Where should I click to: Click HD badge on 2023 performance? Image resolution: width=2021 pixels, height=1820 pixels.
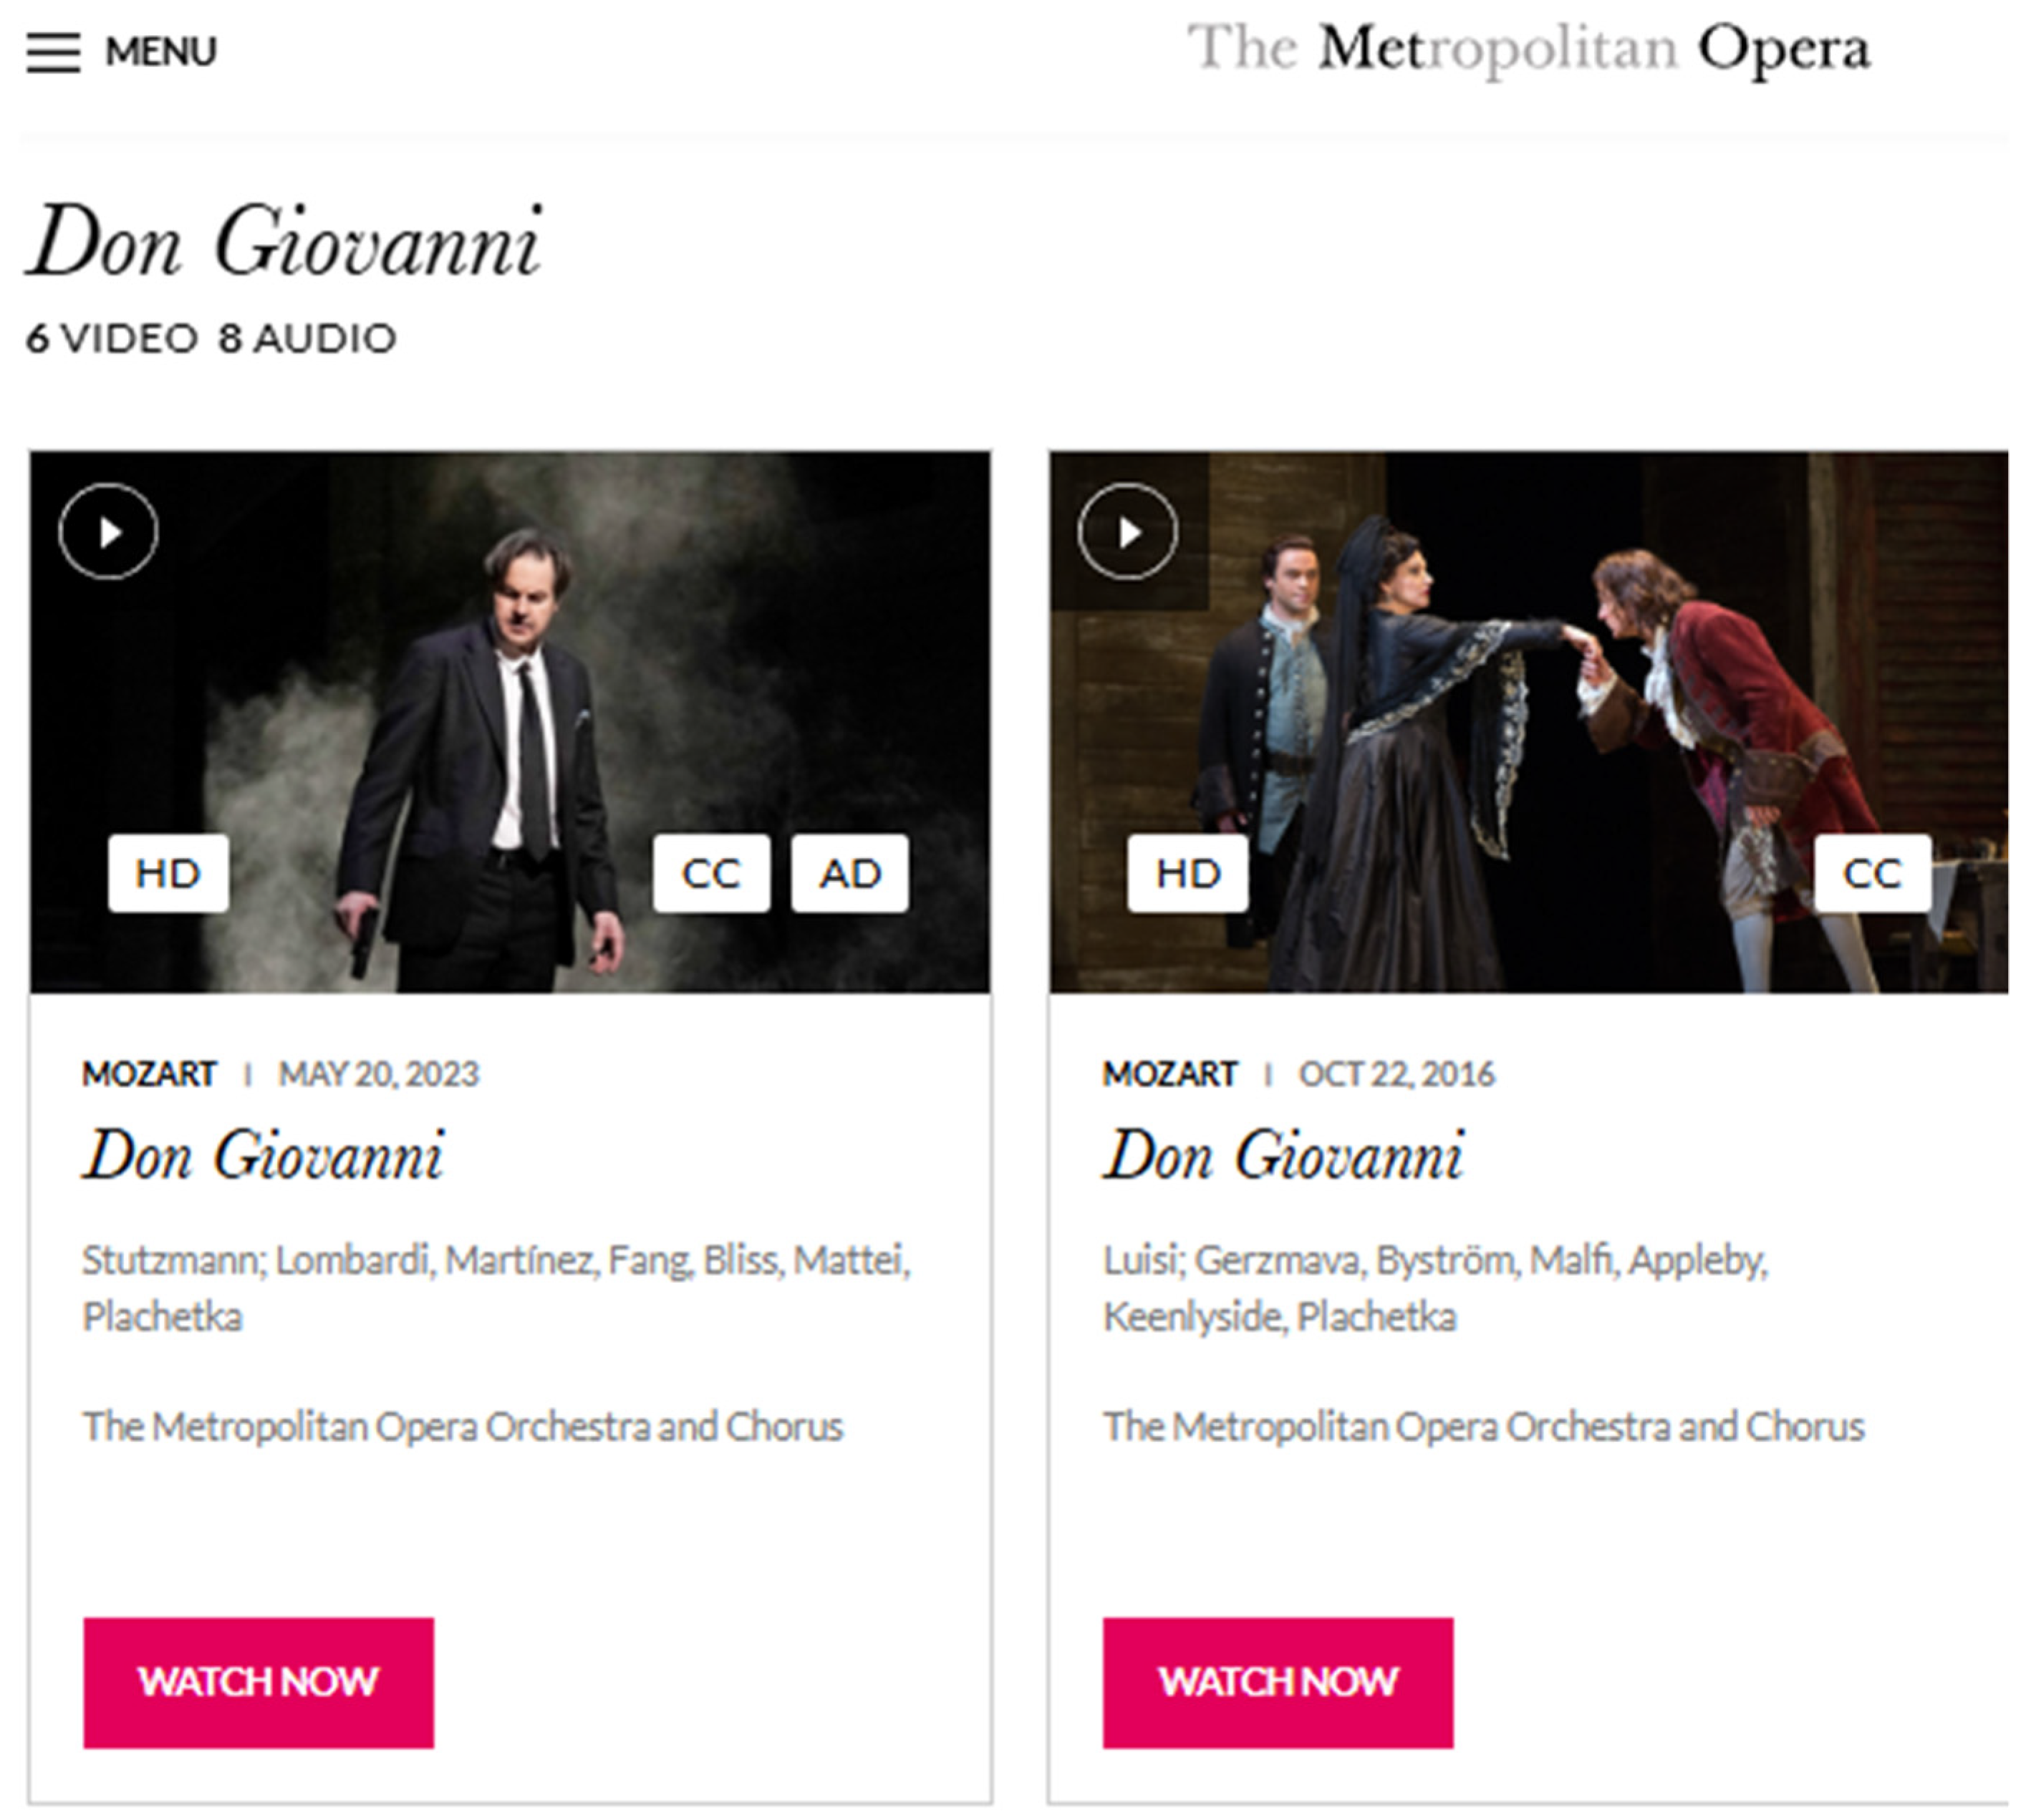(168, 873)
